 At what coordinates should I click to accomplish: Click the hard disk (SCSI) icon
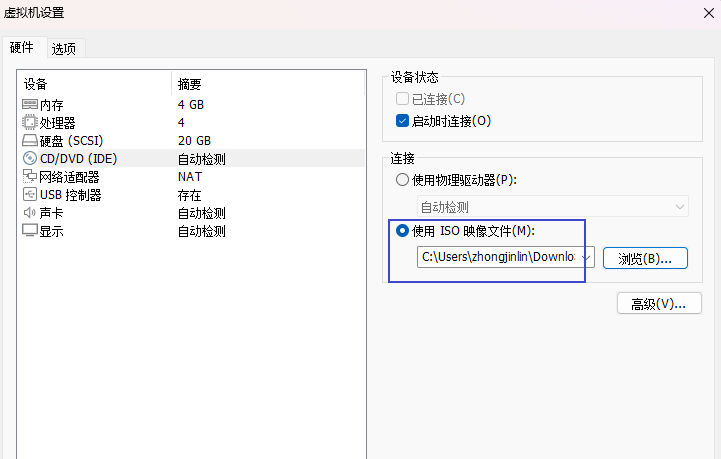point(30,140)
